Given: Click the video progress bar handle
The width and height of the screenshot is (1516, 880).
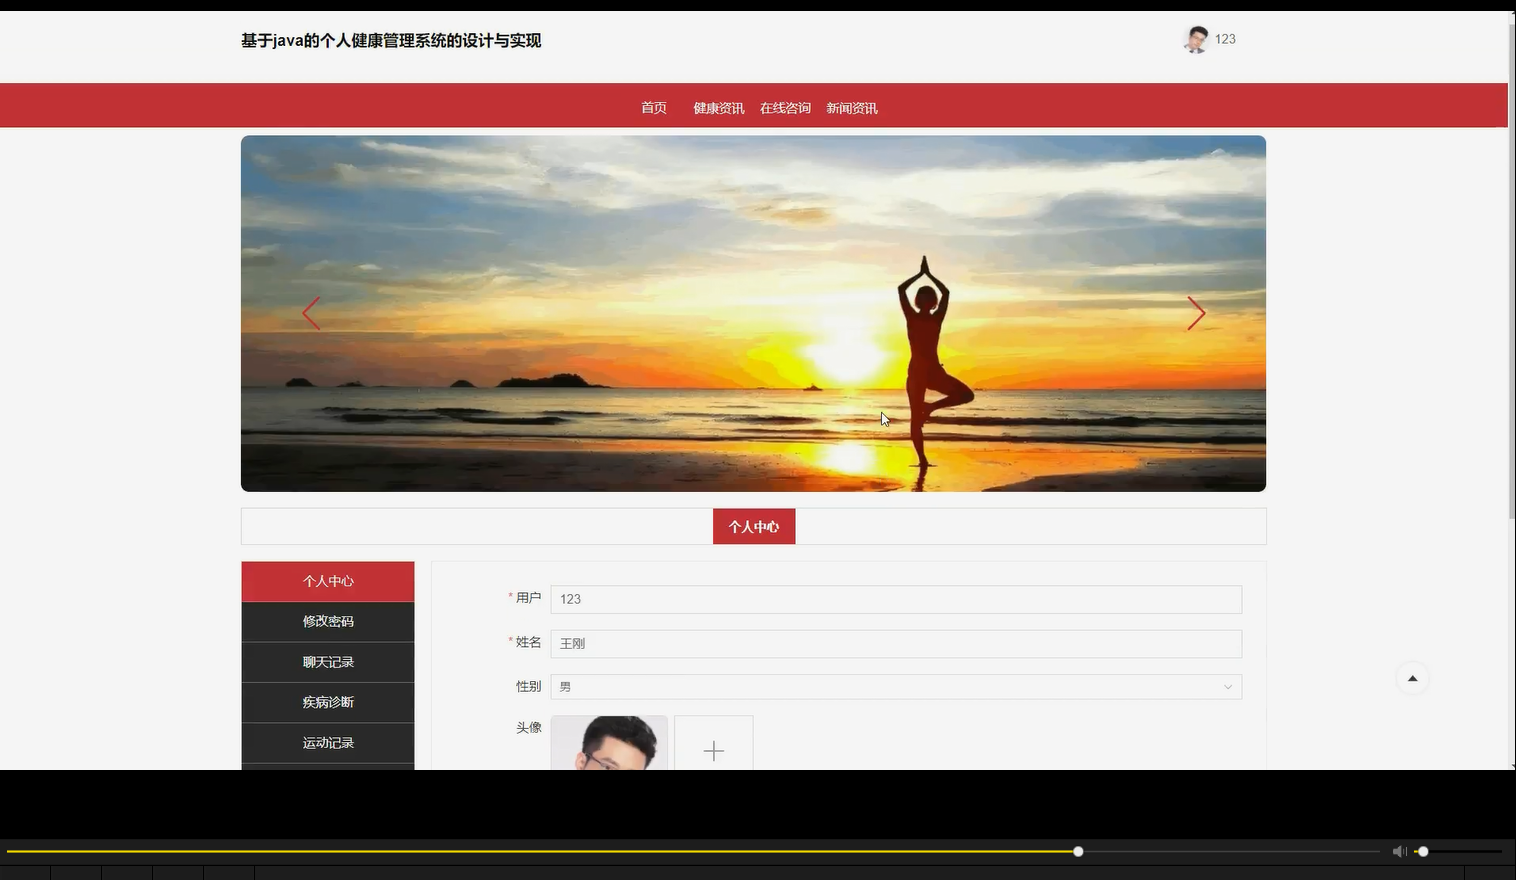Looking at the screenshot, I should click(1078, 852).
